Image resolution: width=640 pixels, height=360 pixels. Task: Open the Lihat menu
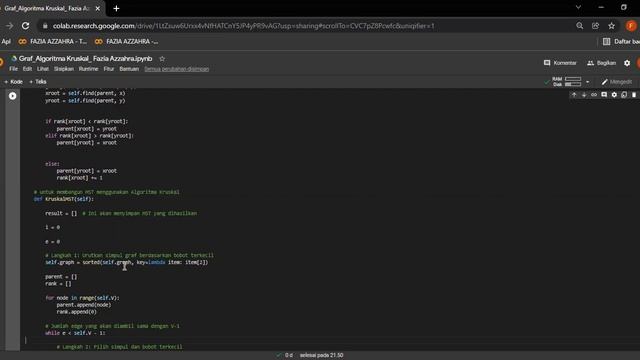pos(43,69)
